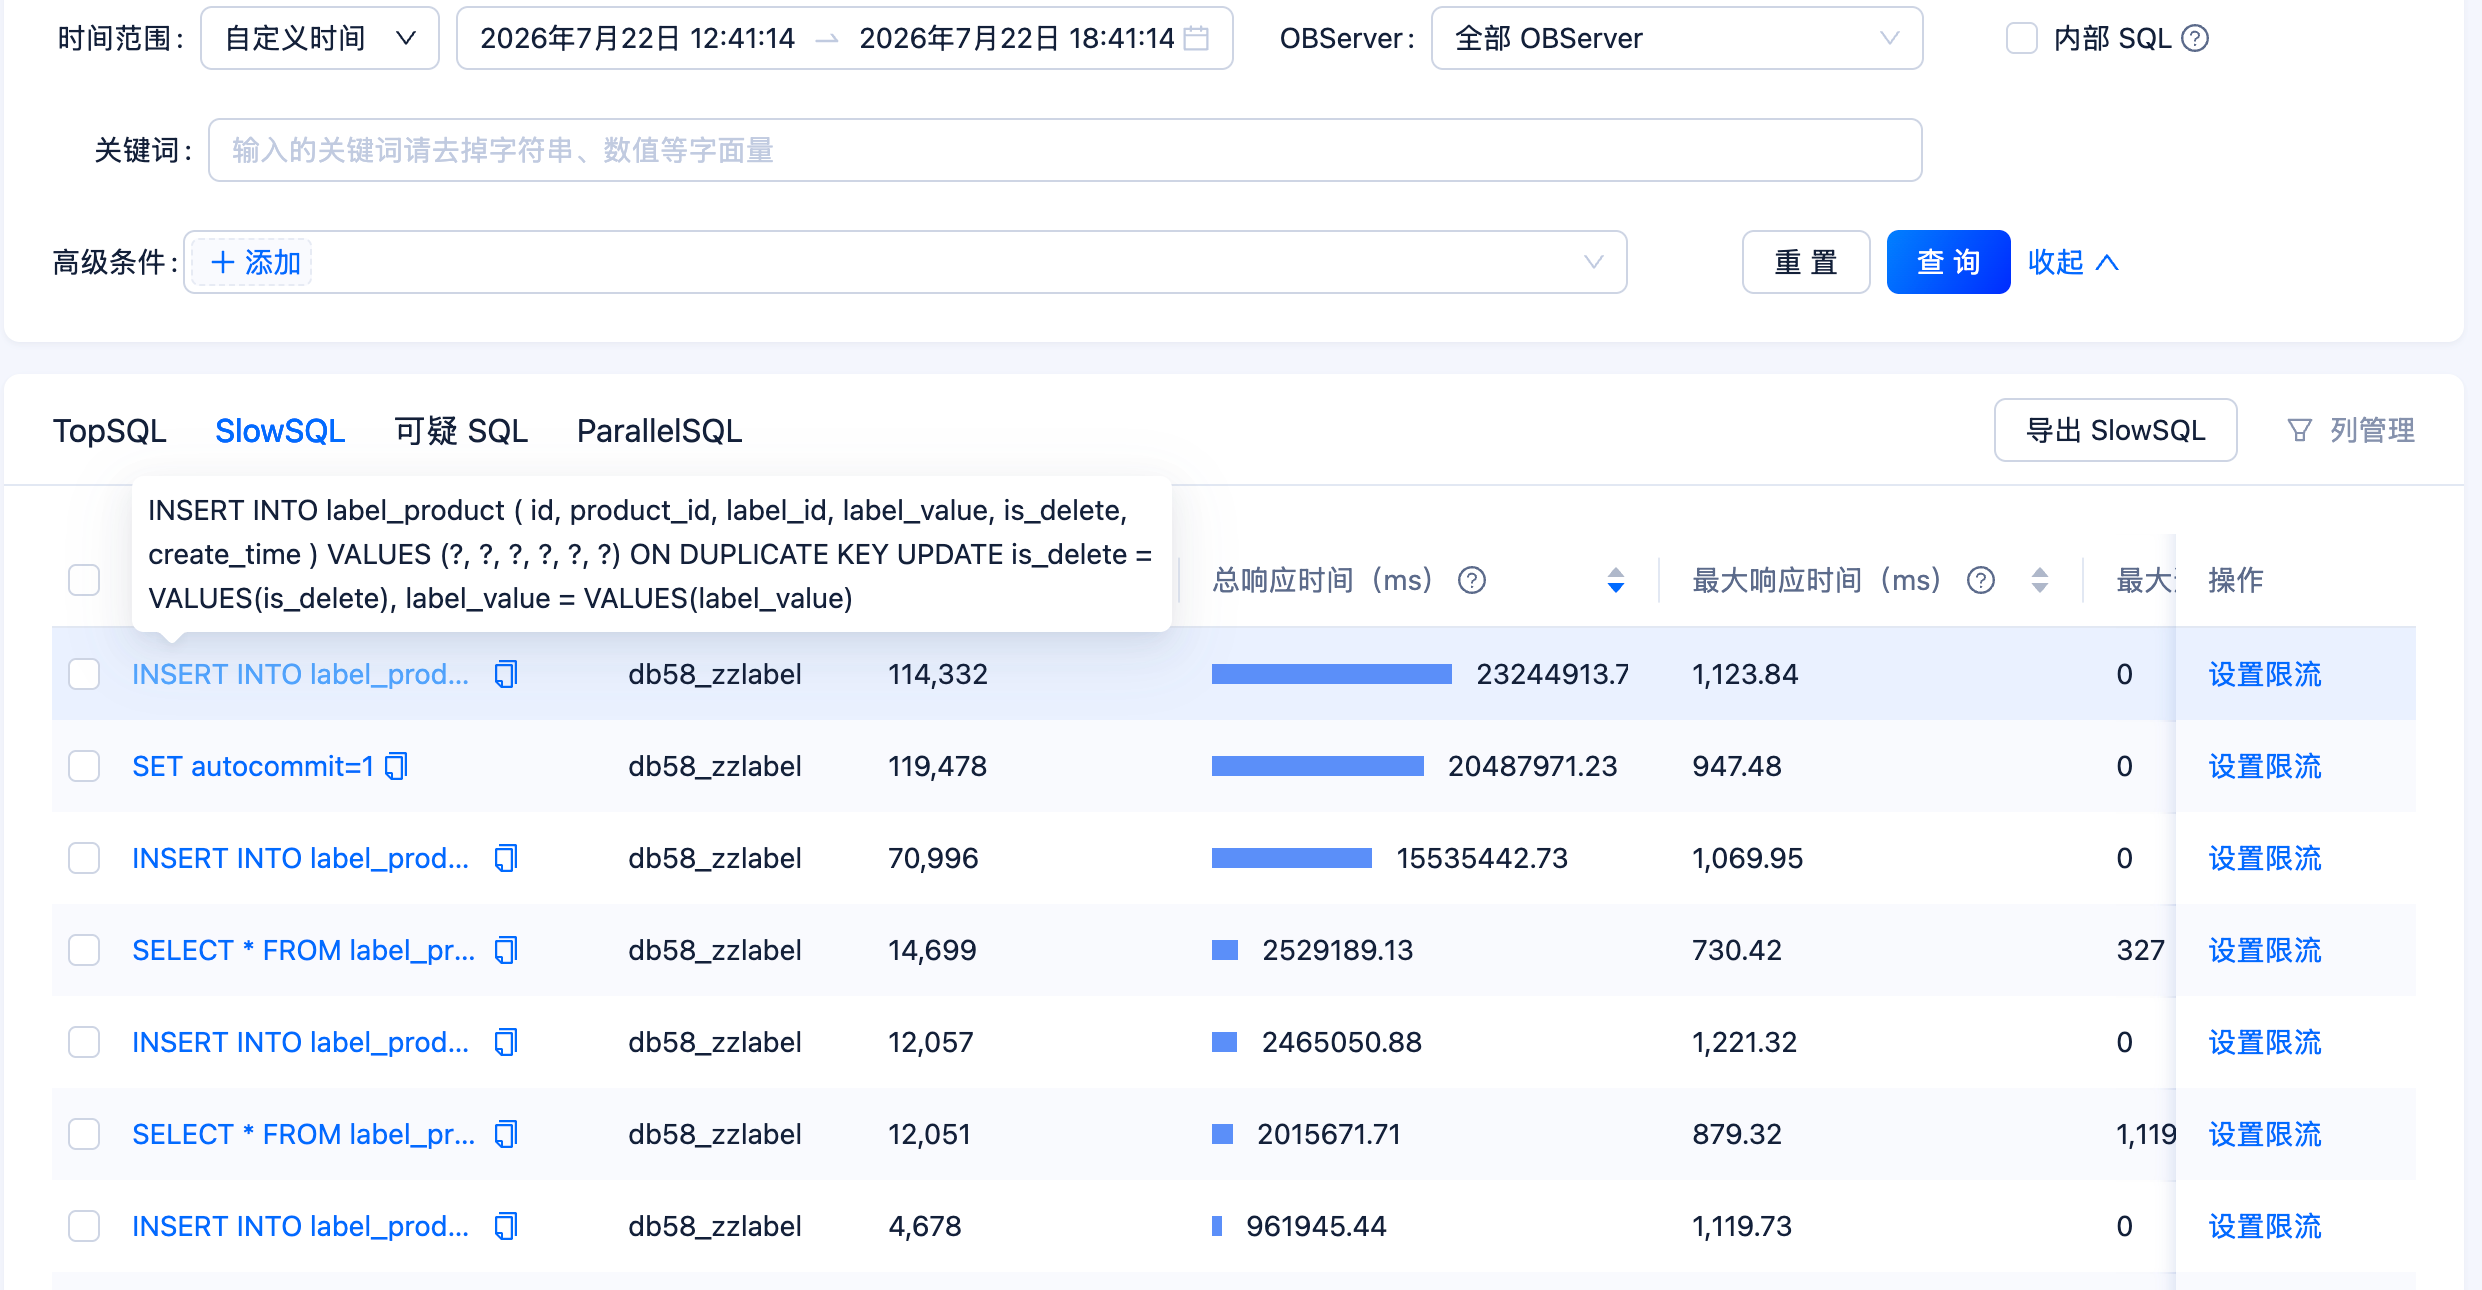
Task: Open the ParallelSQL tab
Action: [660, 430]
